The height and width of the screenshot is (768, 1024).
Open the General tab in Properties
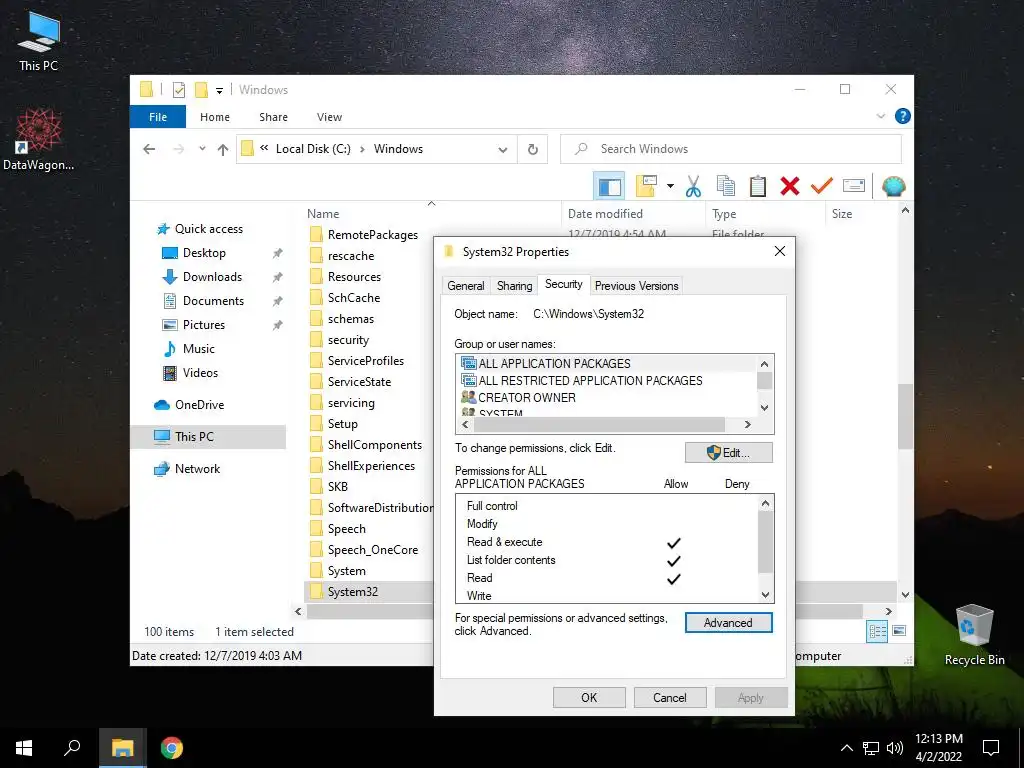point(466,286)
